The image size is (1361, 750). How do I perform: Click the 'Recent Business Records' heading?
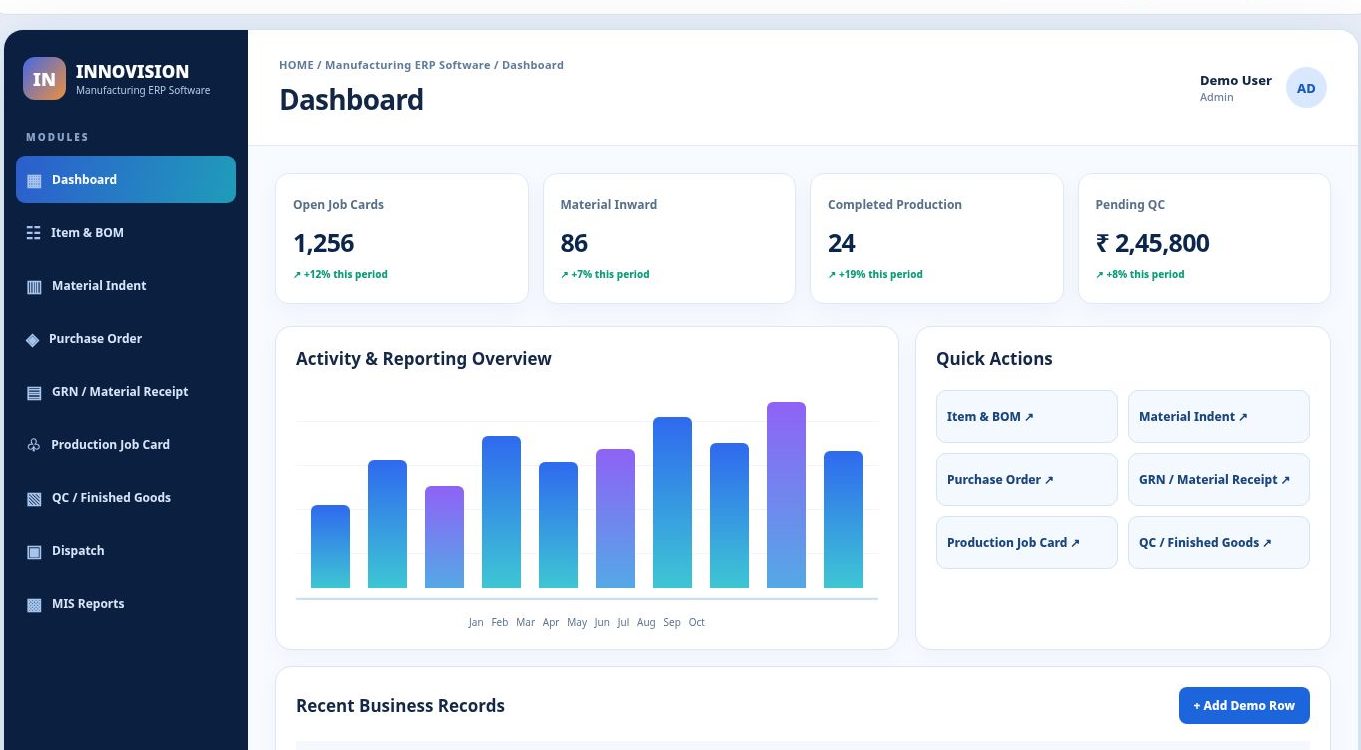400,706
